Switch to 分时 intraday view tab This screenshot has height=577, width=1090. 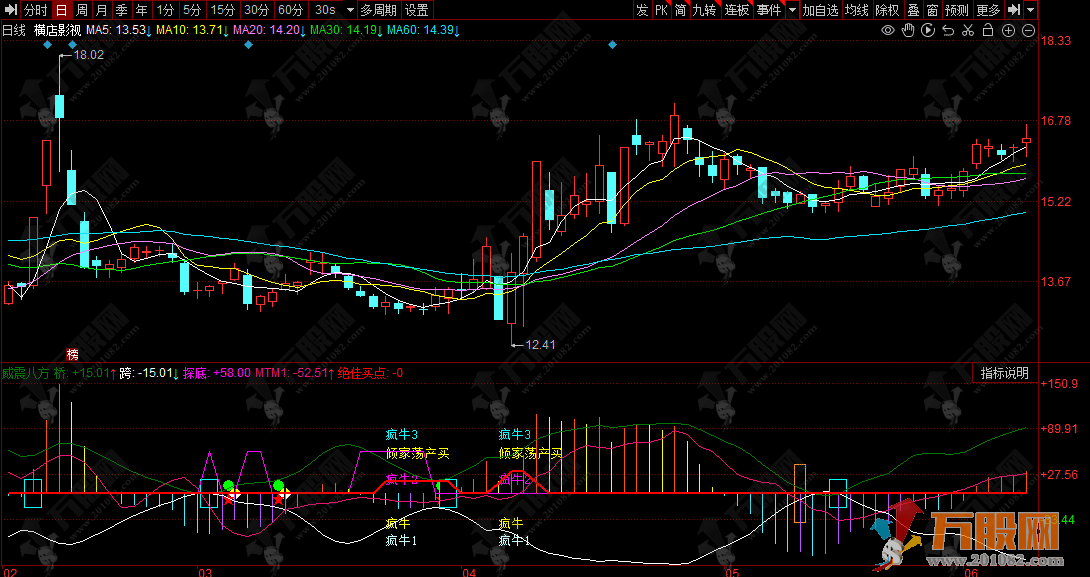(x=35, y=10)
